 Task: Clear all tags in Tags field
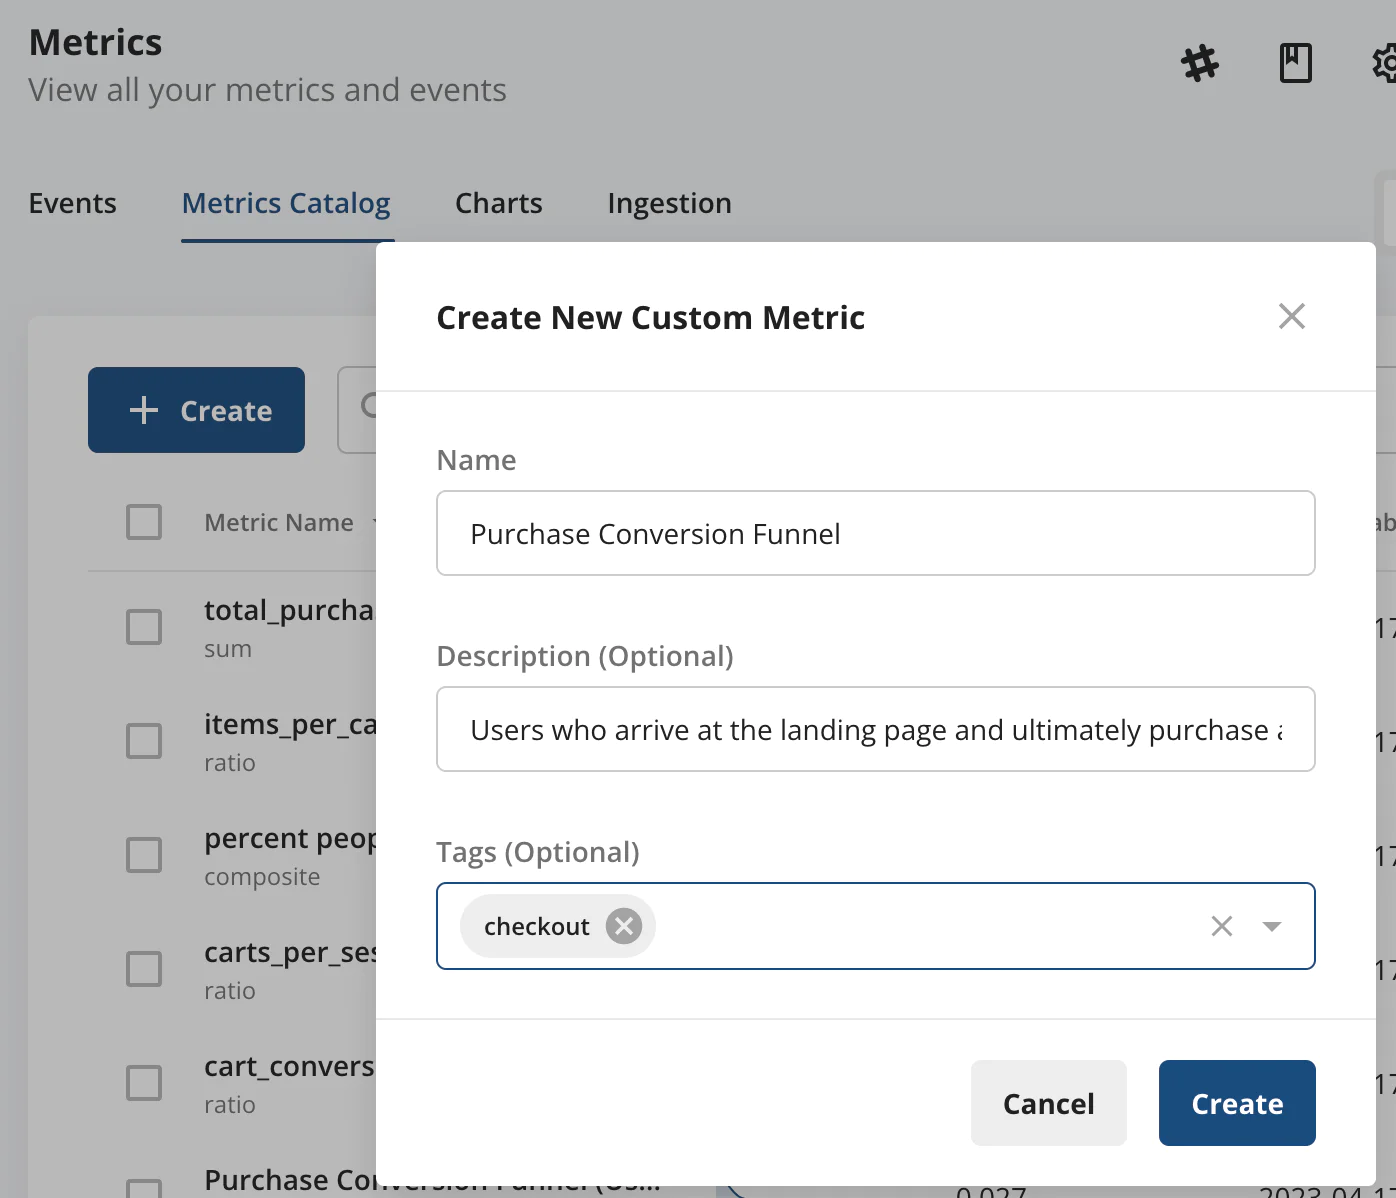click(1221, 926)
